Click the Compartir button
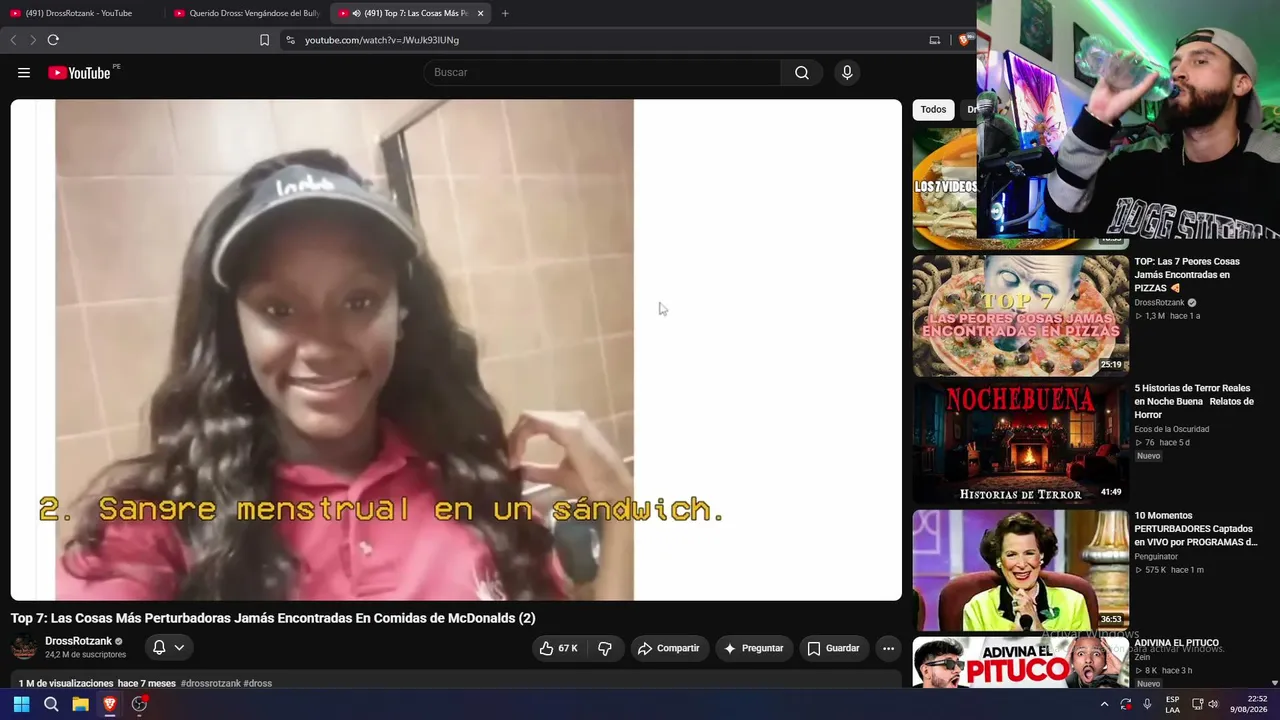 click(669, 648)
